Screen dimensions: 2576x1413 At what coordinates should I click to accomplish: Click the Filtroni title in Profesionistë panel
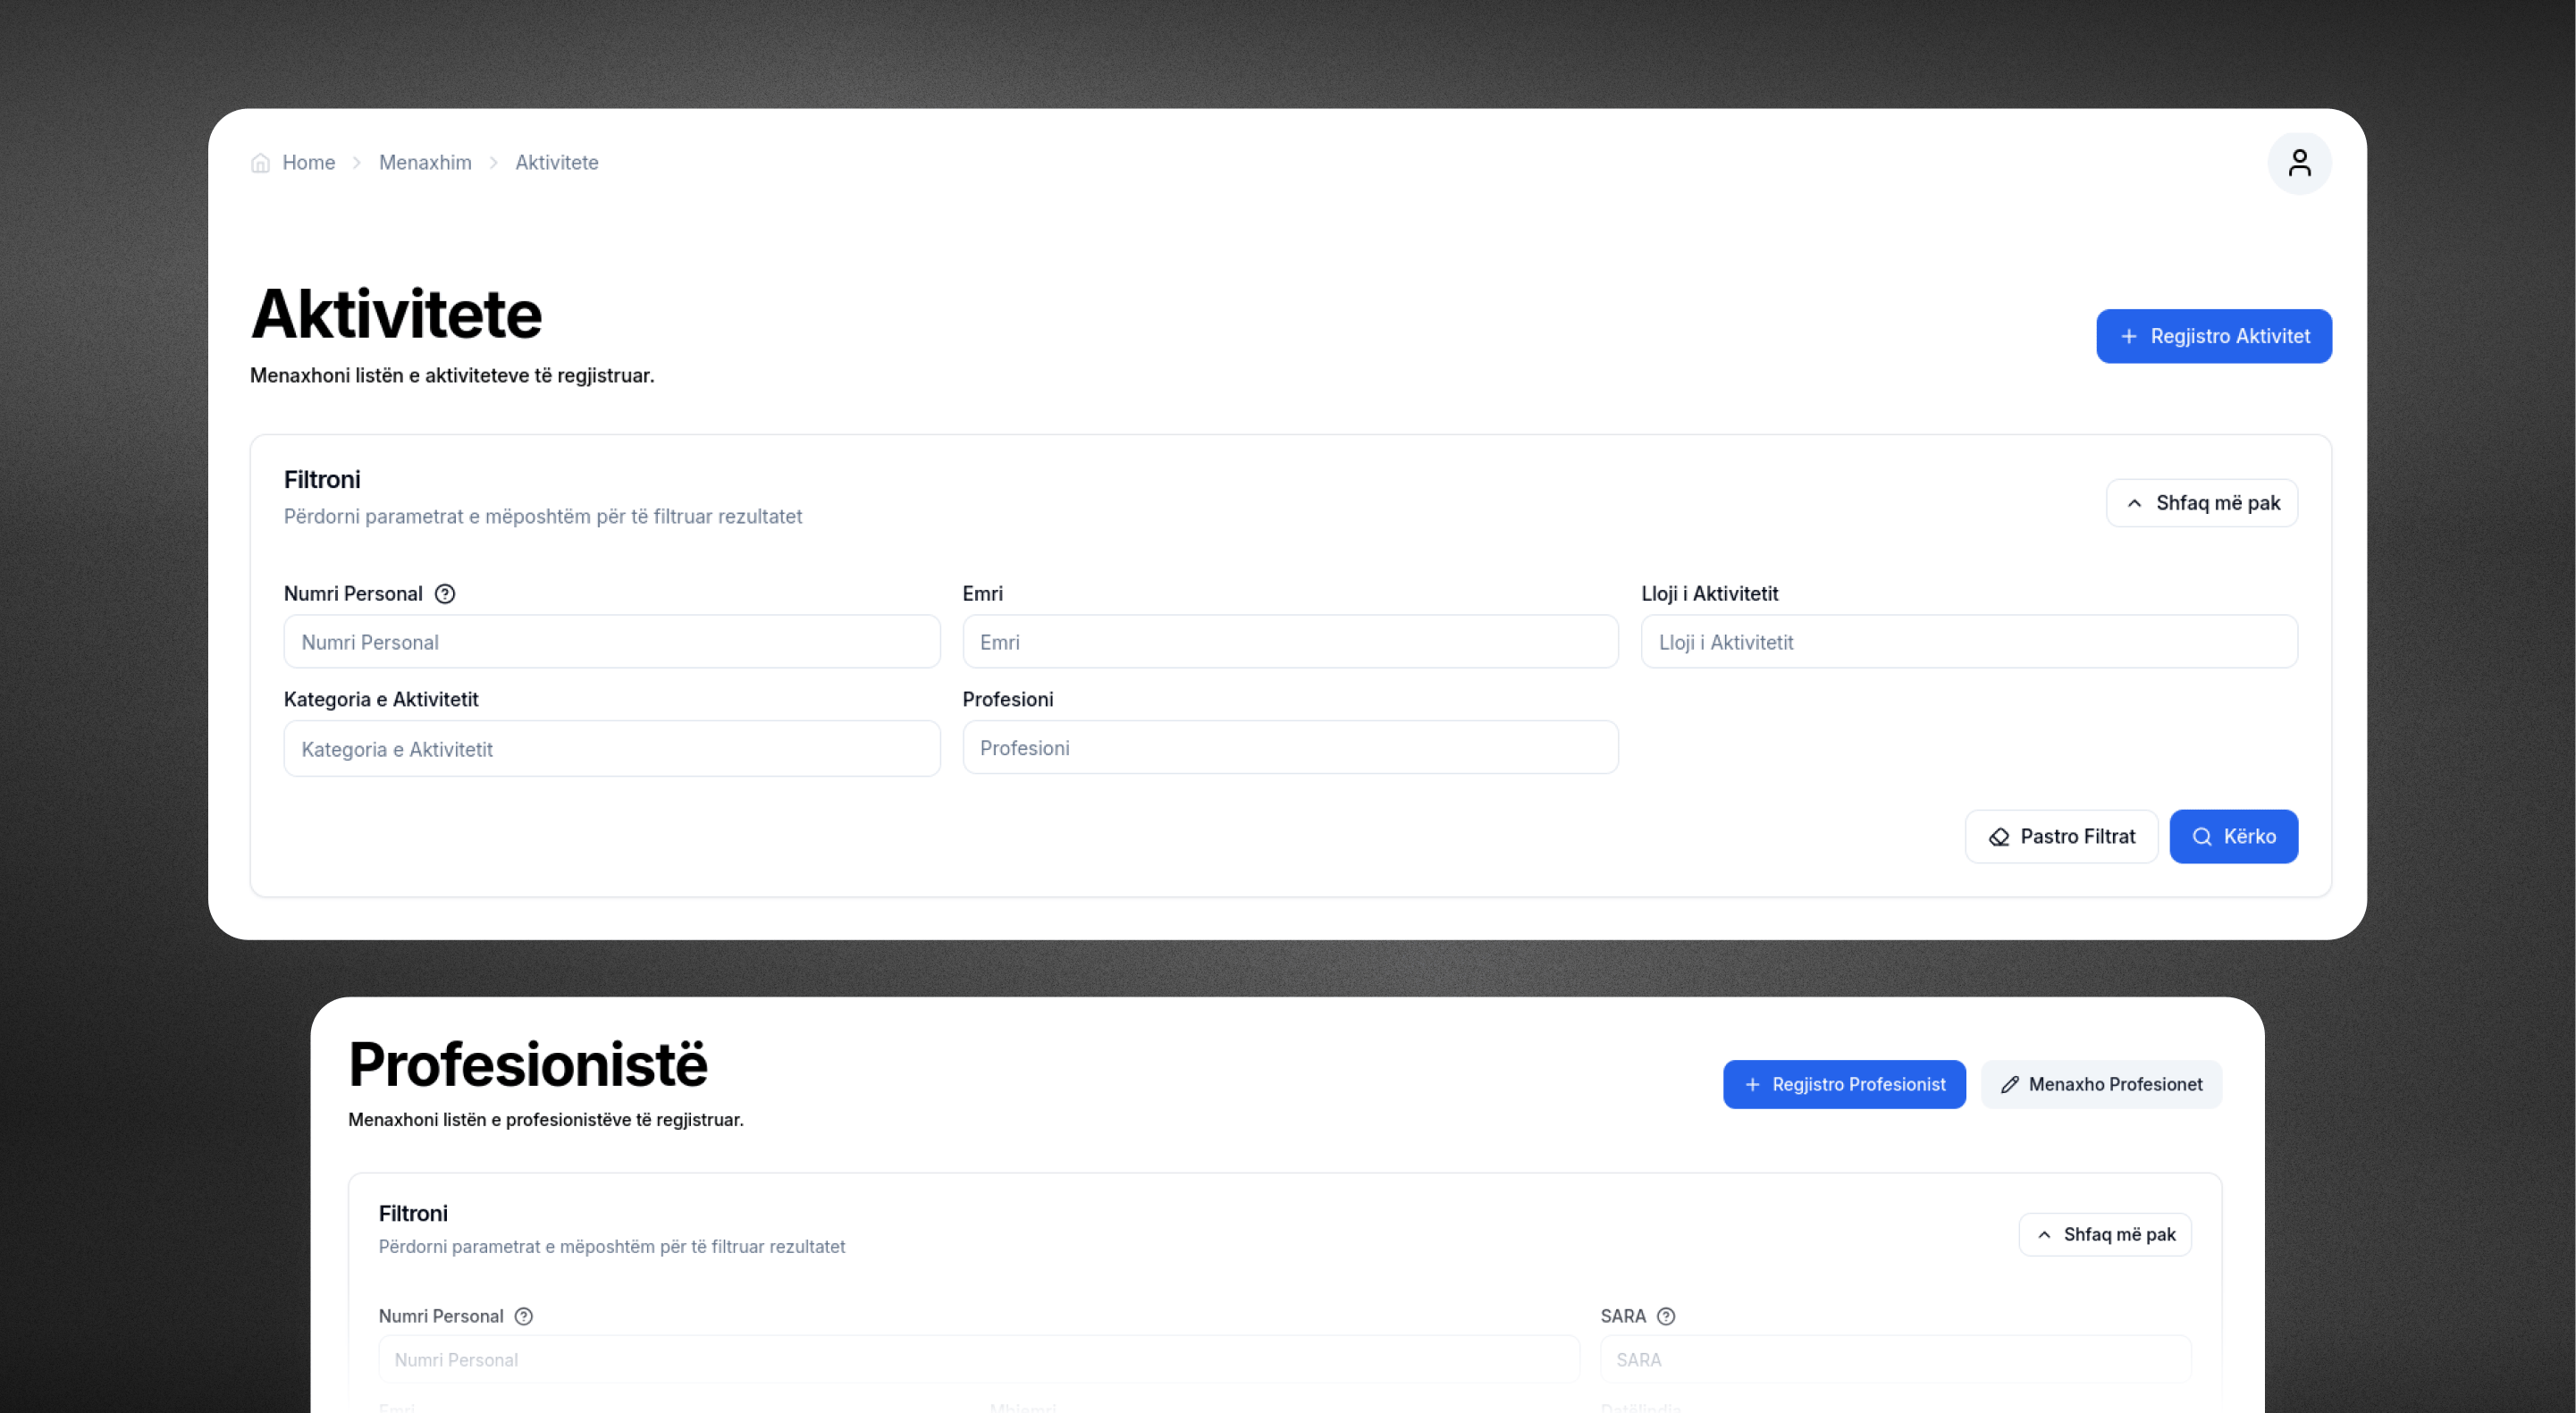coord(413,1214)
